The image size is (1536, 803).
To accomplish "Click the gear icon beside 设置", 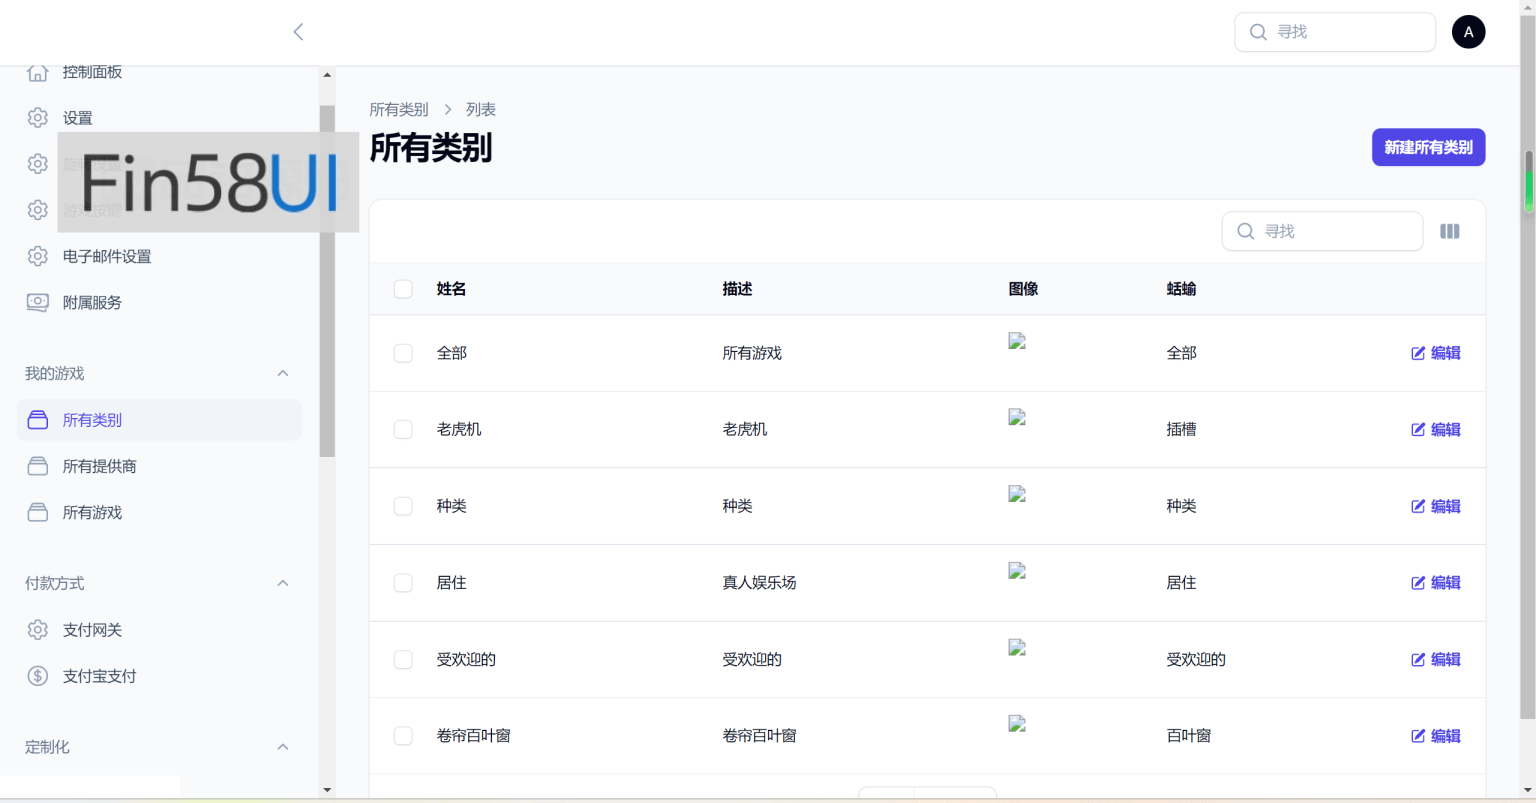I will click(38, 118).
